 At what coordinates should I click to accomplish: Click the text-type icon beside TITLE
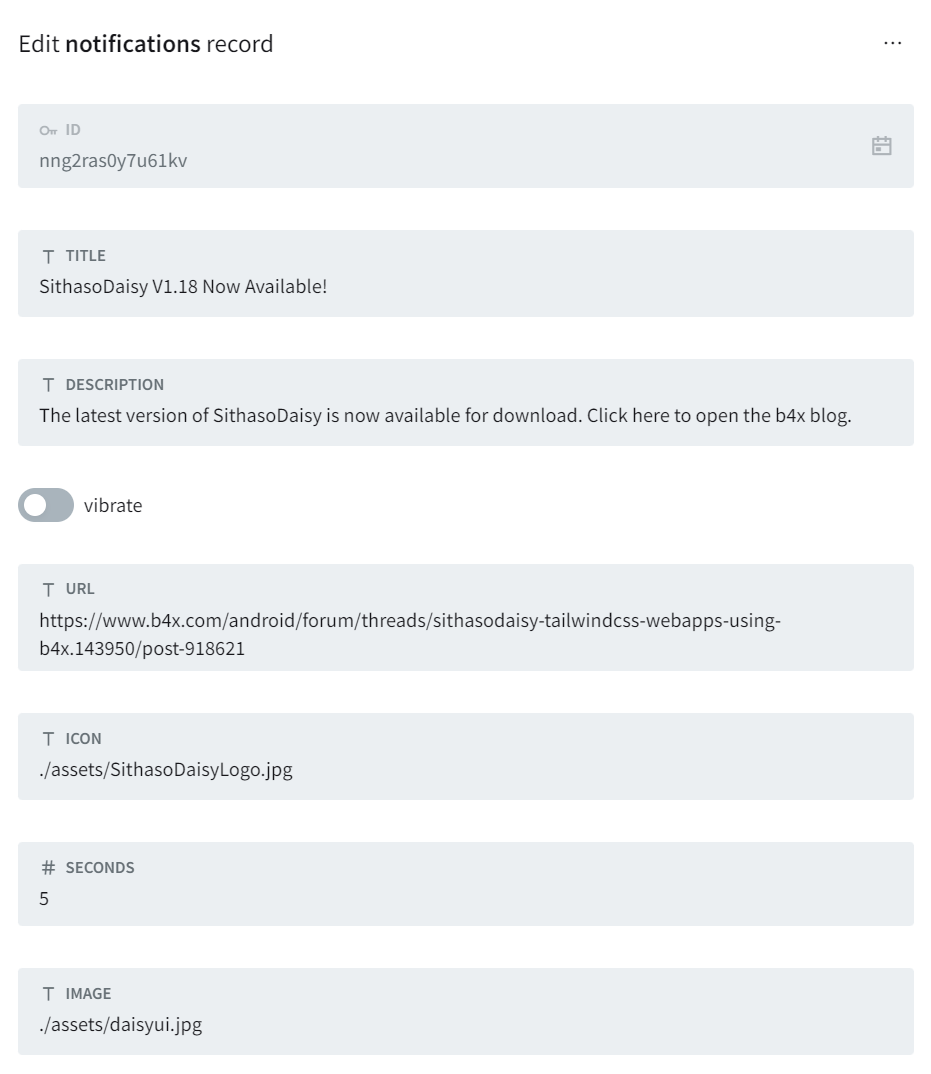48,256
